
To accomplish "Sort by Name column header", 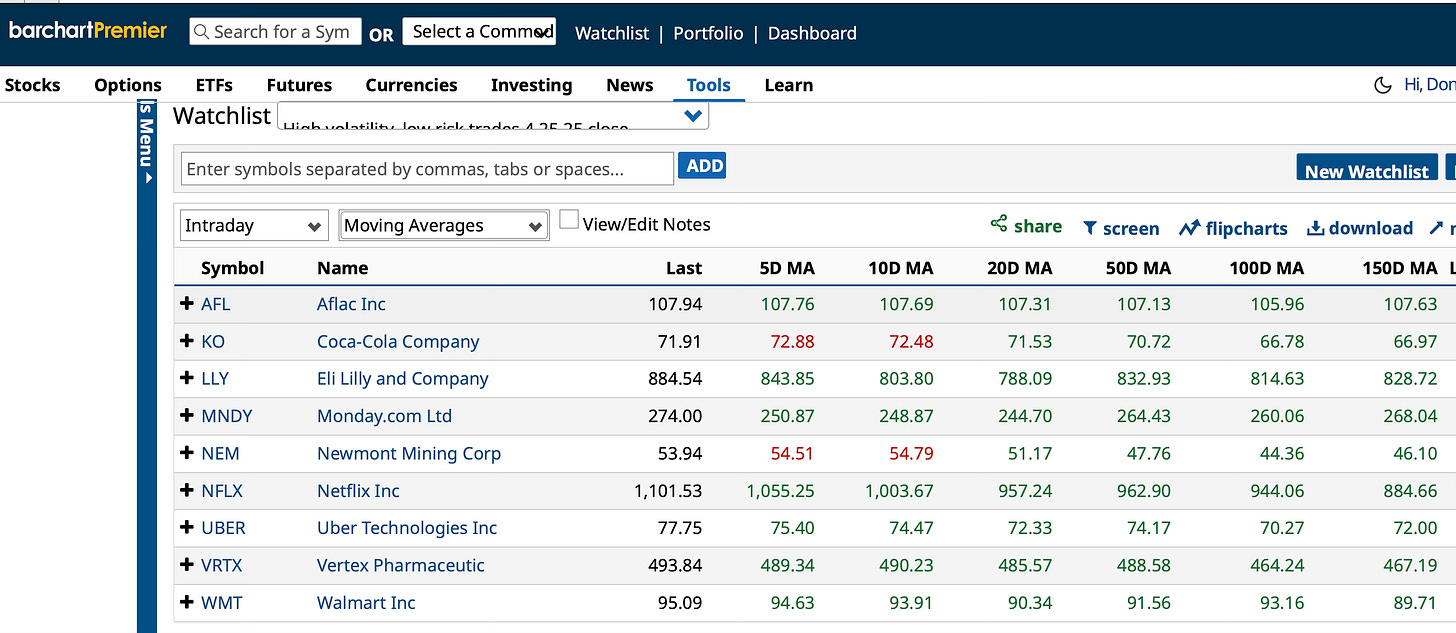I will (342, 268).
